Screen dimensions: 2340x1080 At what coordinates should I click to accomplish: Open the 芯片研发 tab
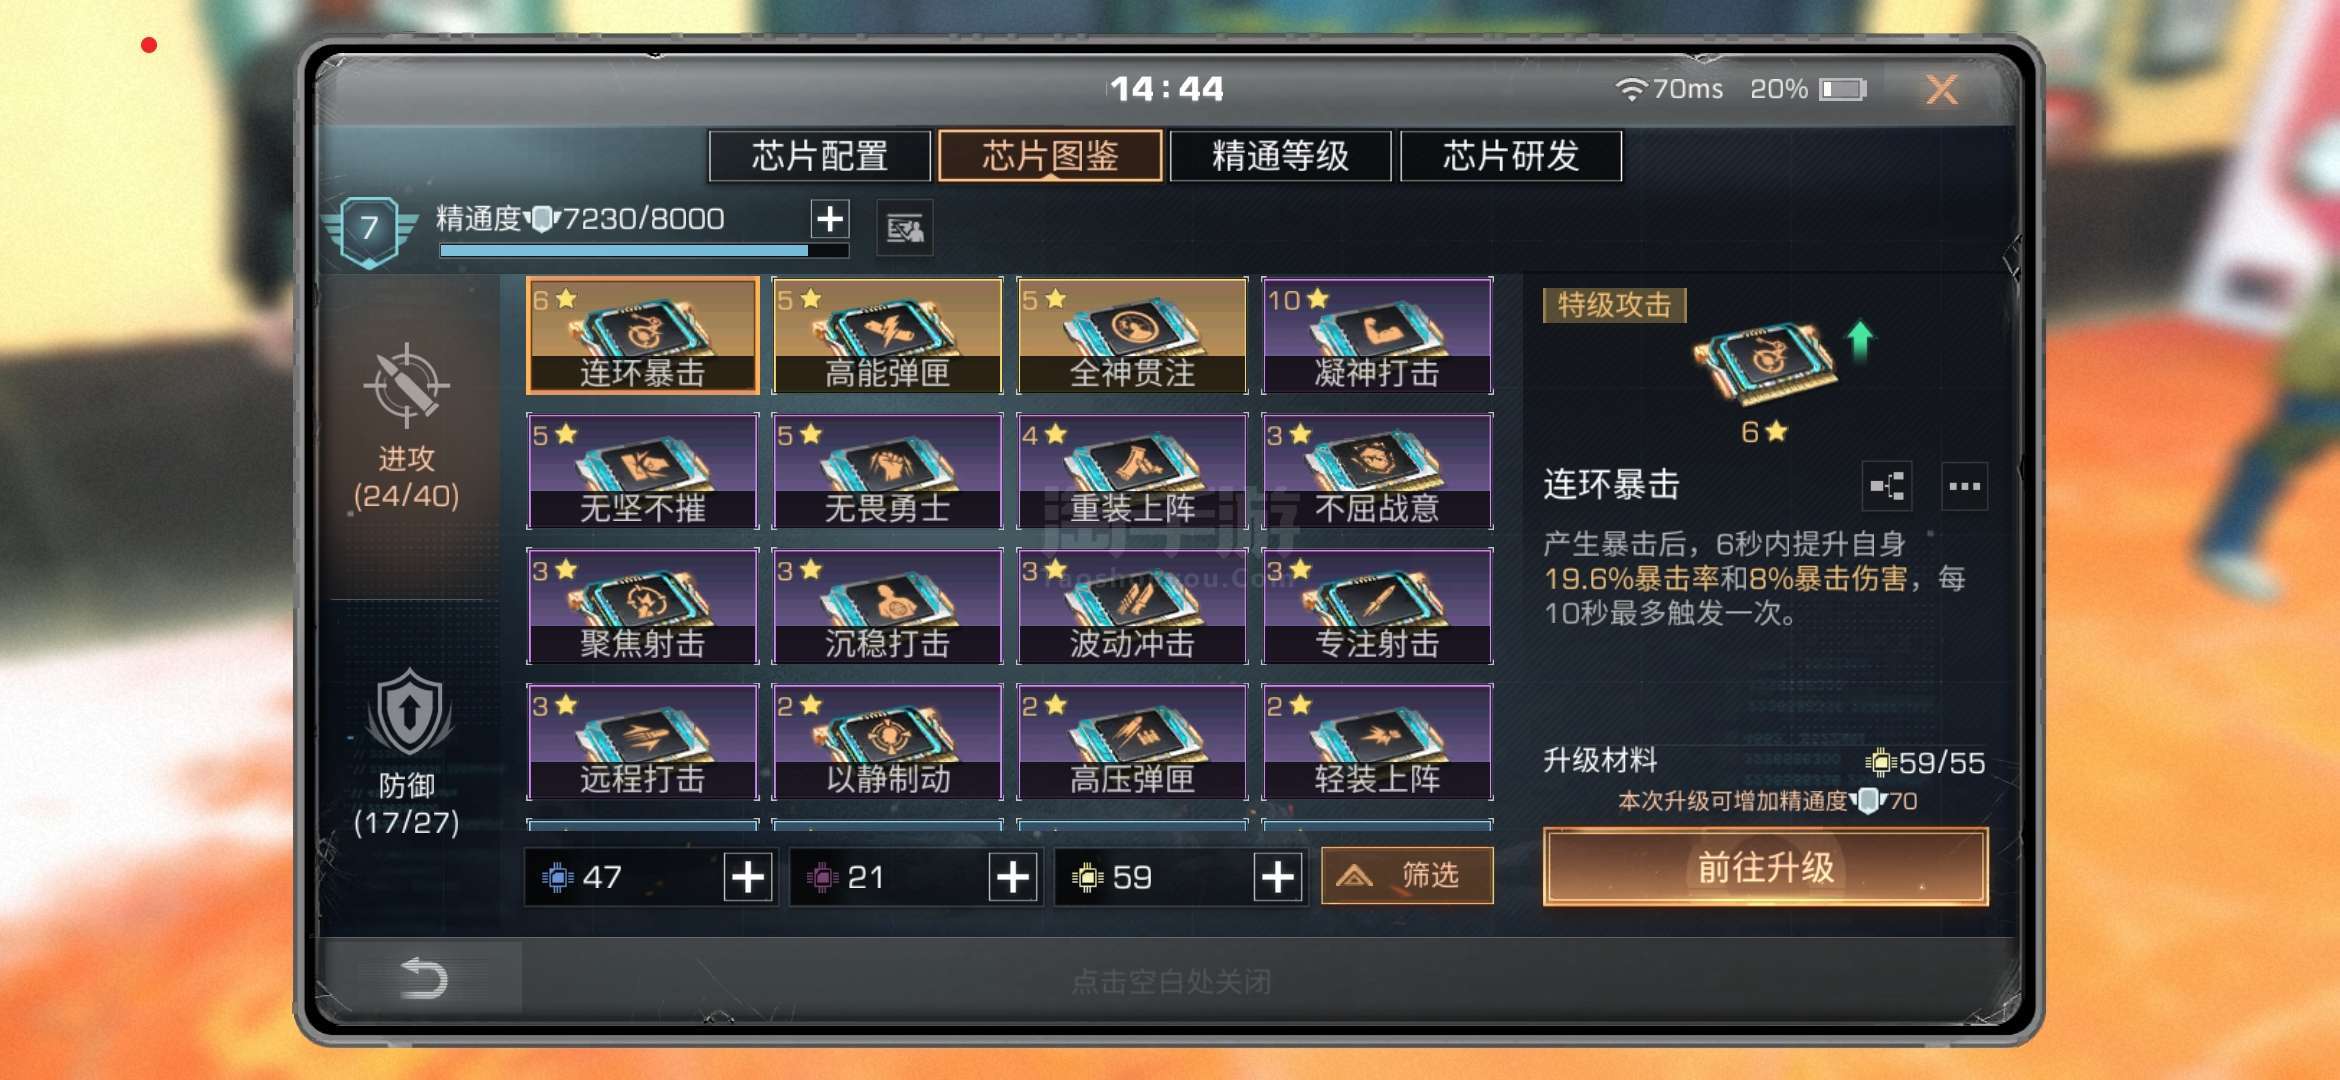pos(1511,156)
